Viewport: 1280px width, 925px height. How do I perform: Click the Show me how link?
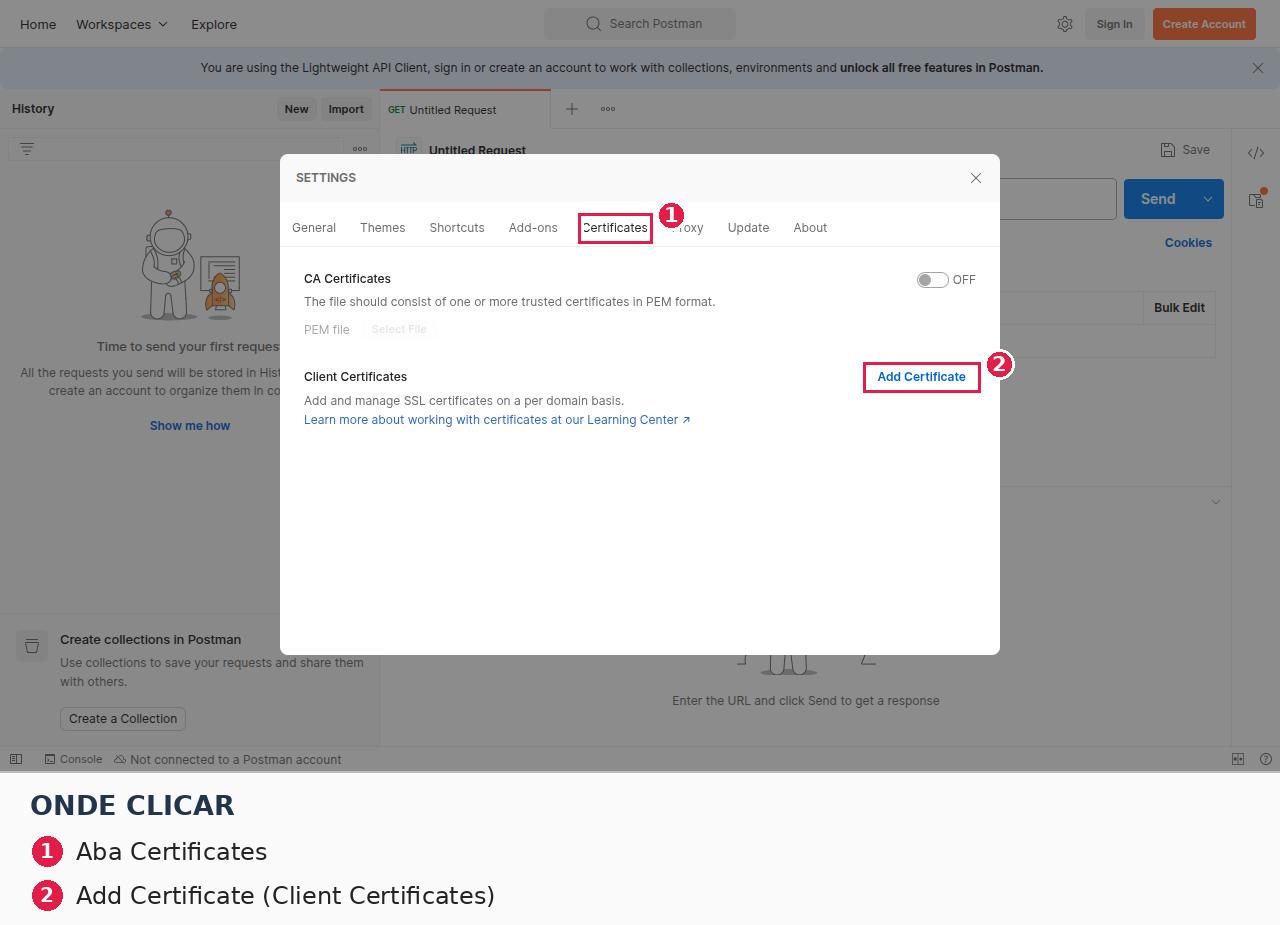(190, 426)
